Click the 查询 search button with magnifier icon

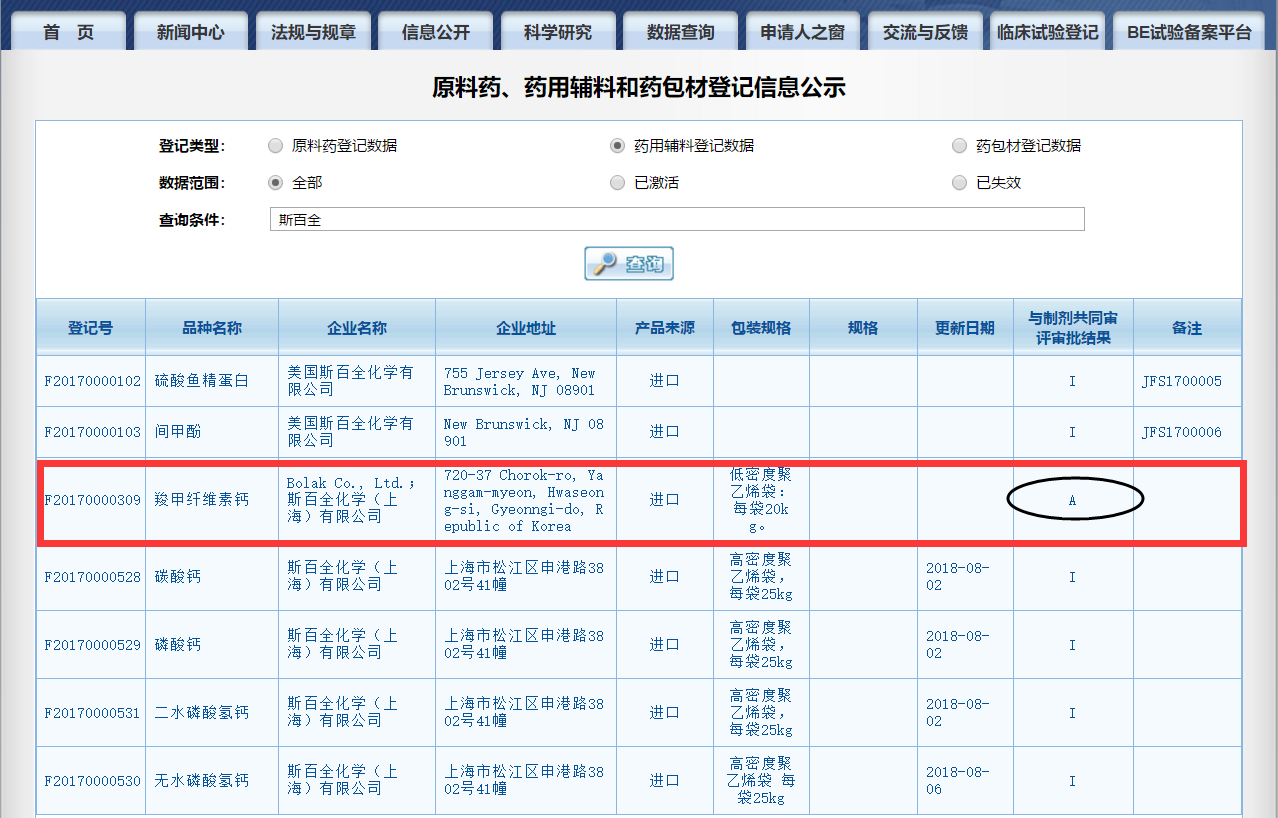coord(629,264)
